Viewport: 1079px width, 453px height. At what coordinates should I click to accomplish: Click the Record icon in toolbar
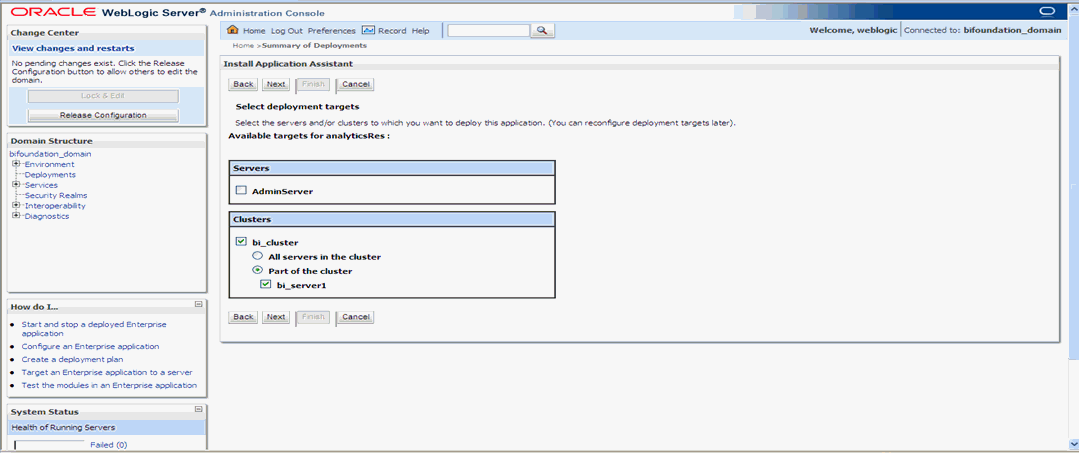point(368,30)
